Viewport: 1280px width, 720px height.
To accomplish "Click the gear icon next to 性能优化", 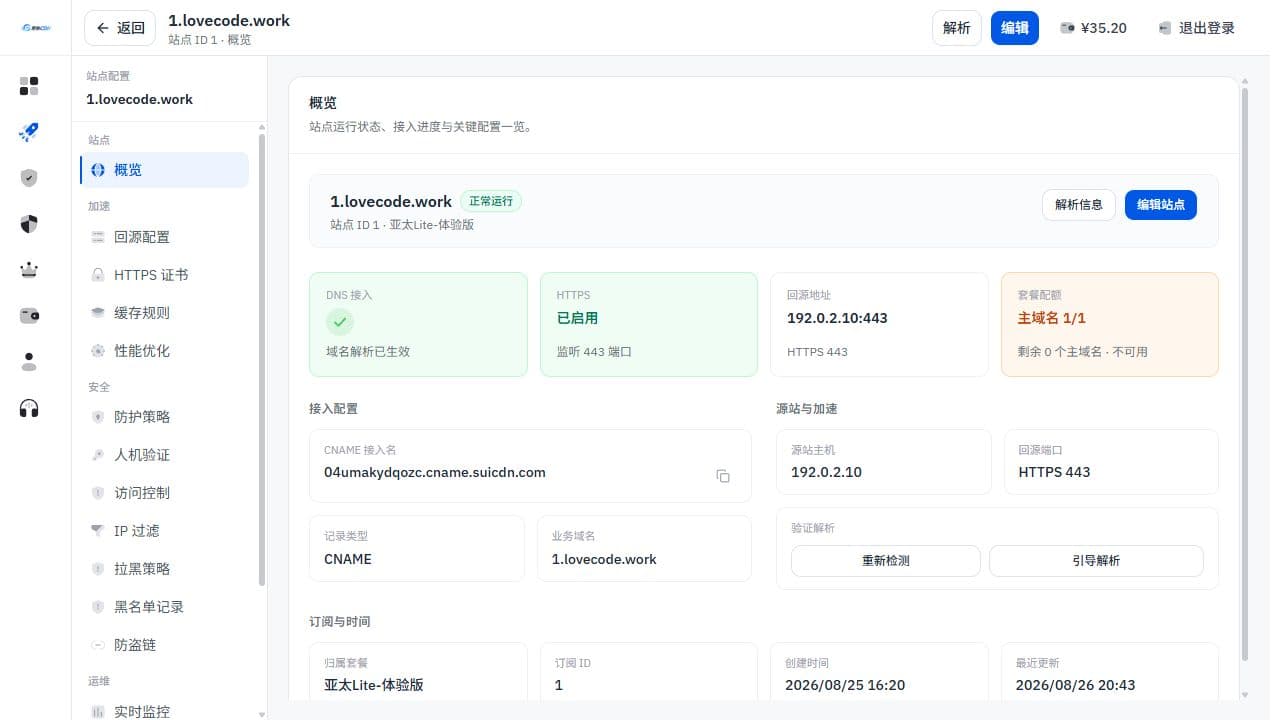I will [x=98, y=351].
